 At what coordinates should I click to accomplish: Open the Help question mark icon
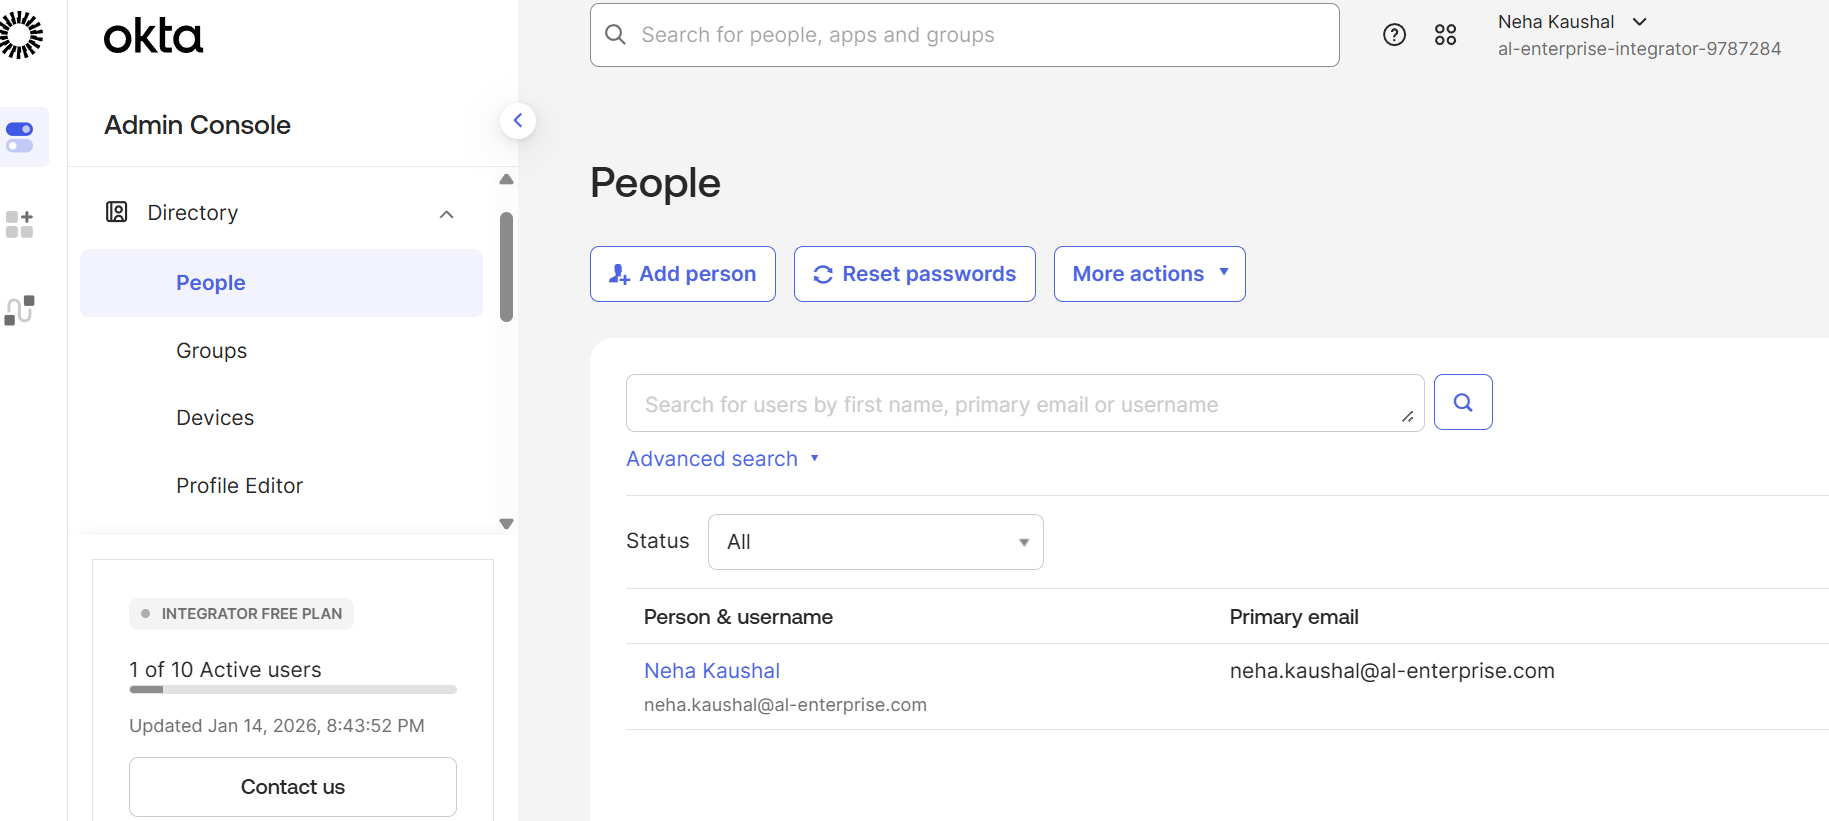click(x=1394, y=34)
